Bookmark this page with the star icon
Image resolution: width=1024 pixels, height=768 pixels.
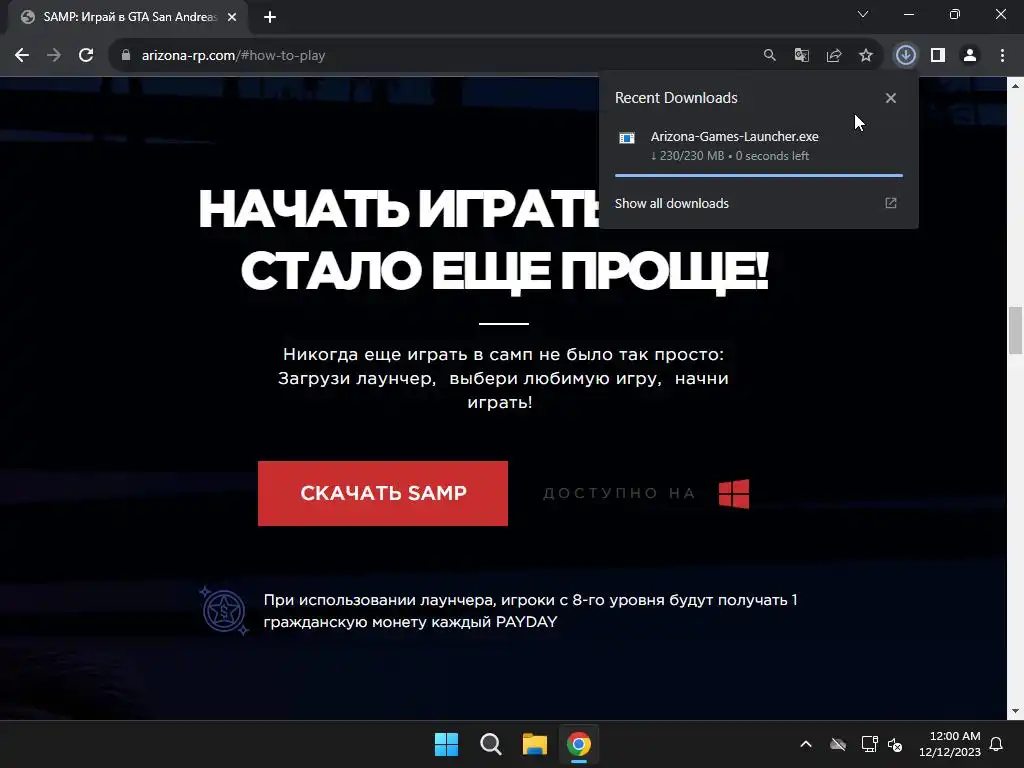[865, 56]
